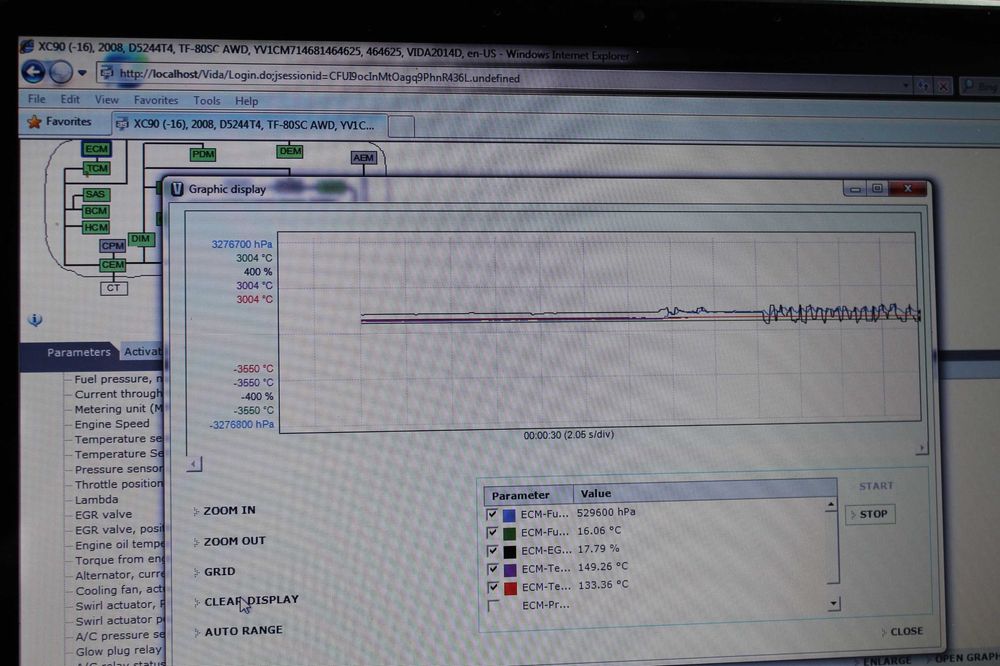Open the View menu

click(x=107, y=100)
